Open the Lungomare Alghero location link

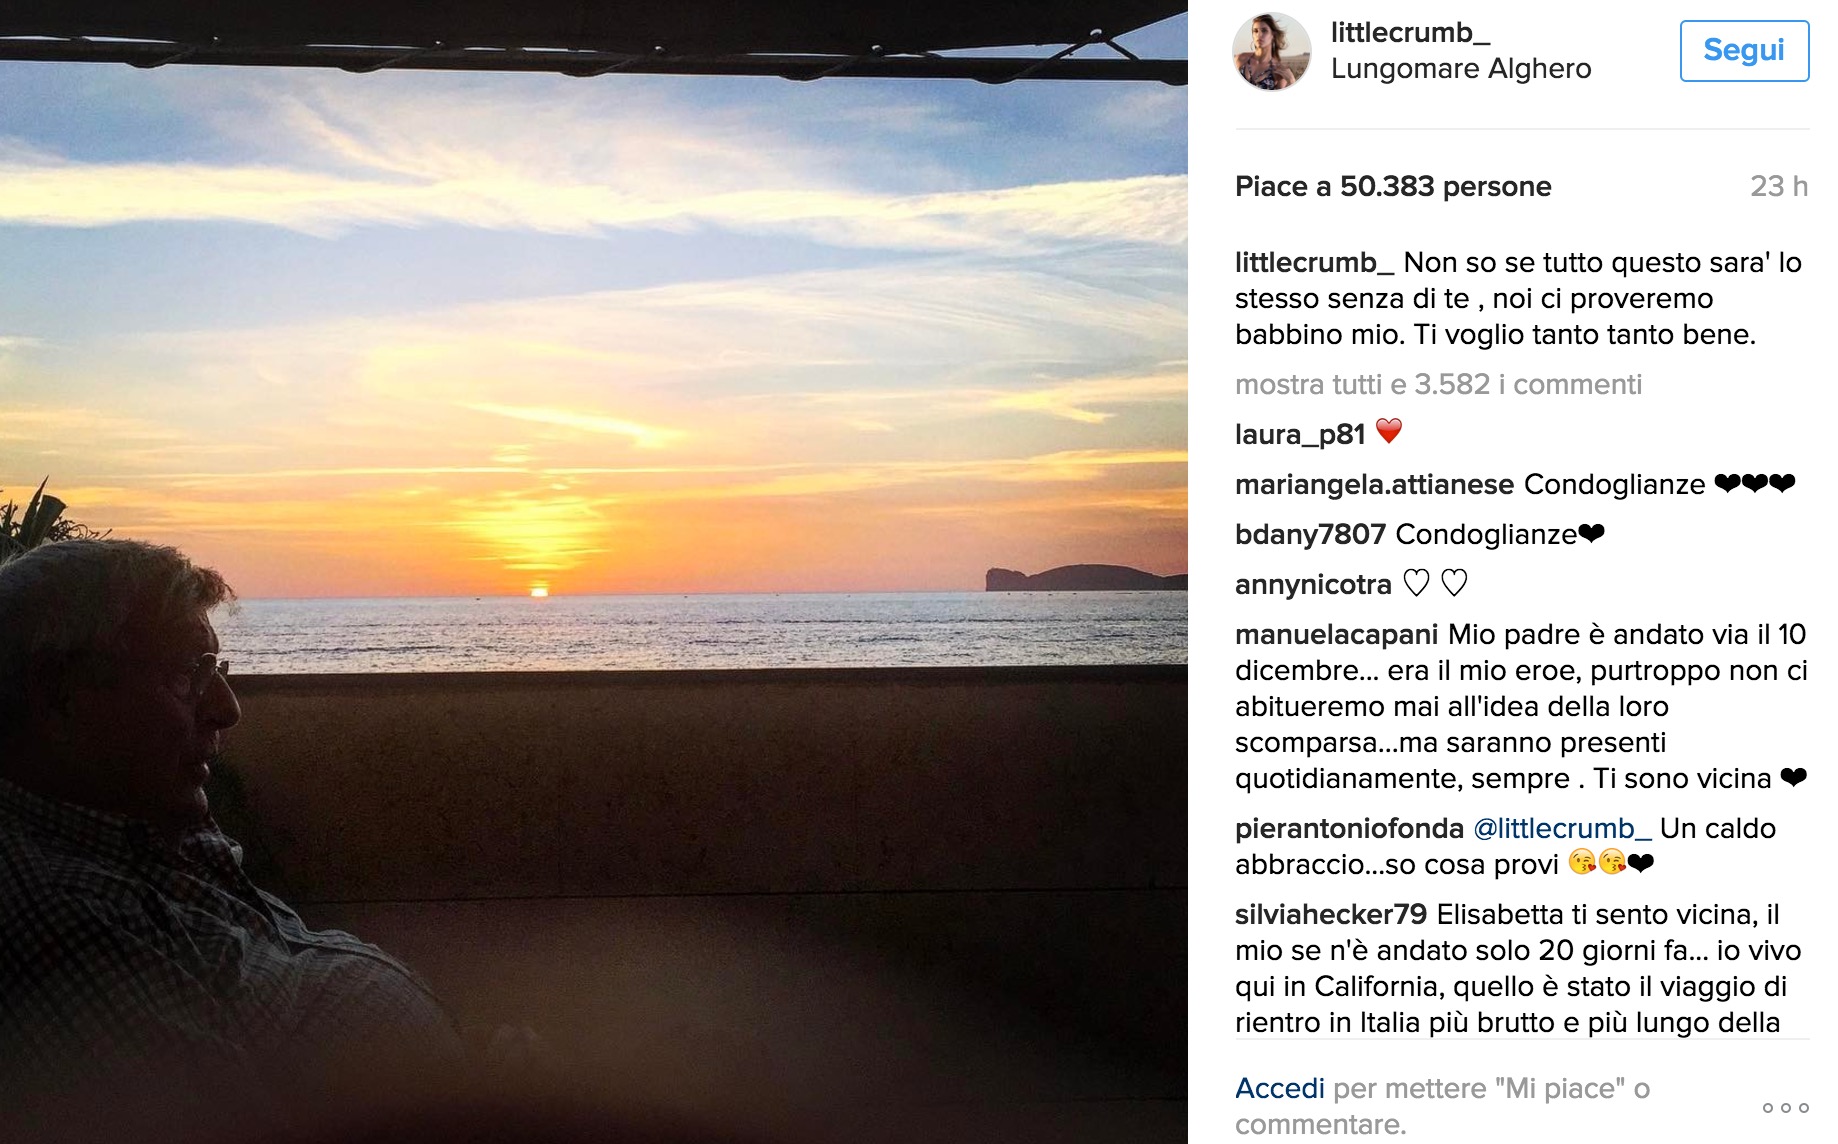coord(1460,68)
